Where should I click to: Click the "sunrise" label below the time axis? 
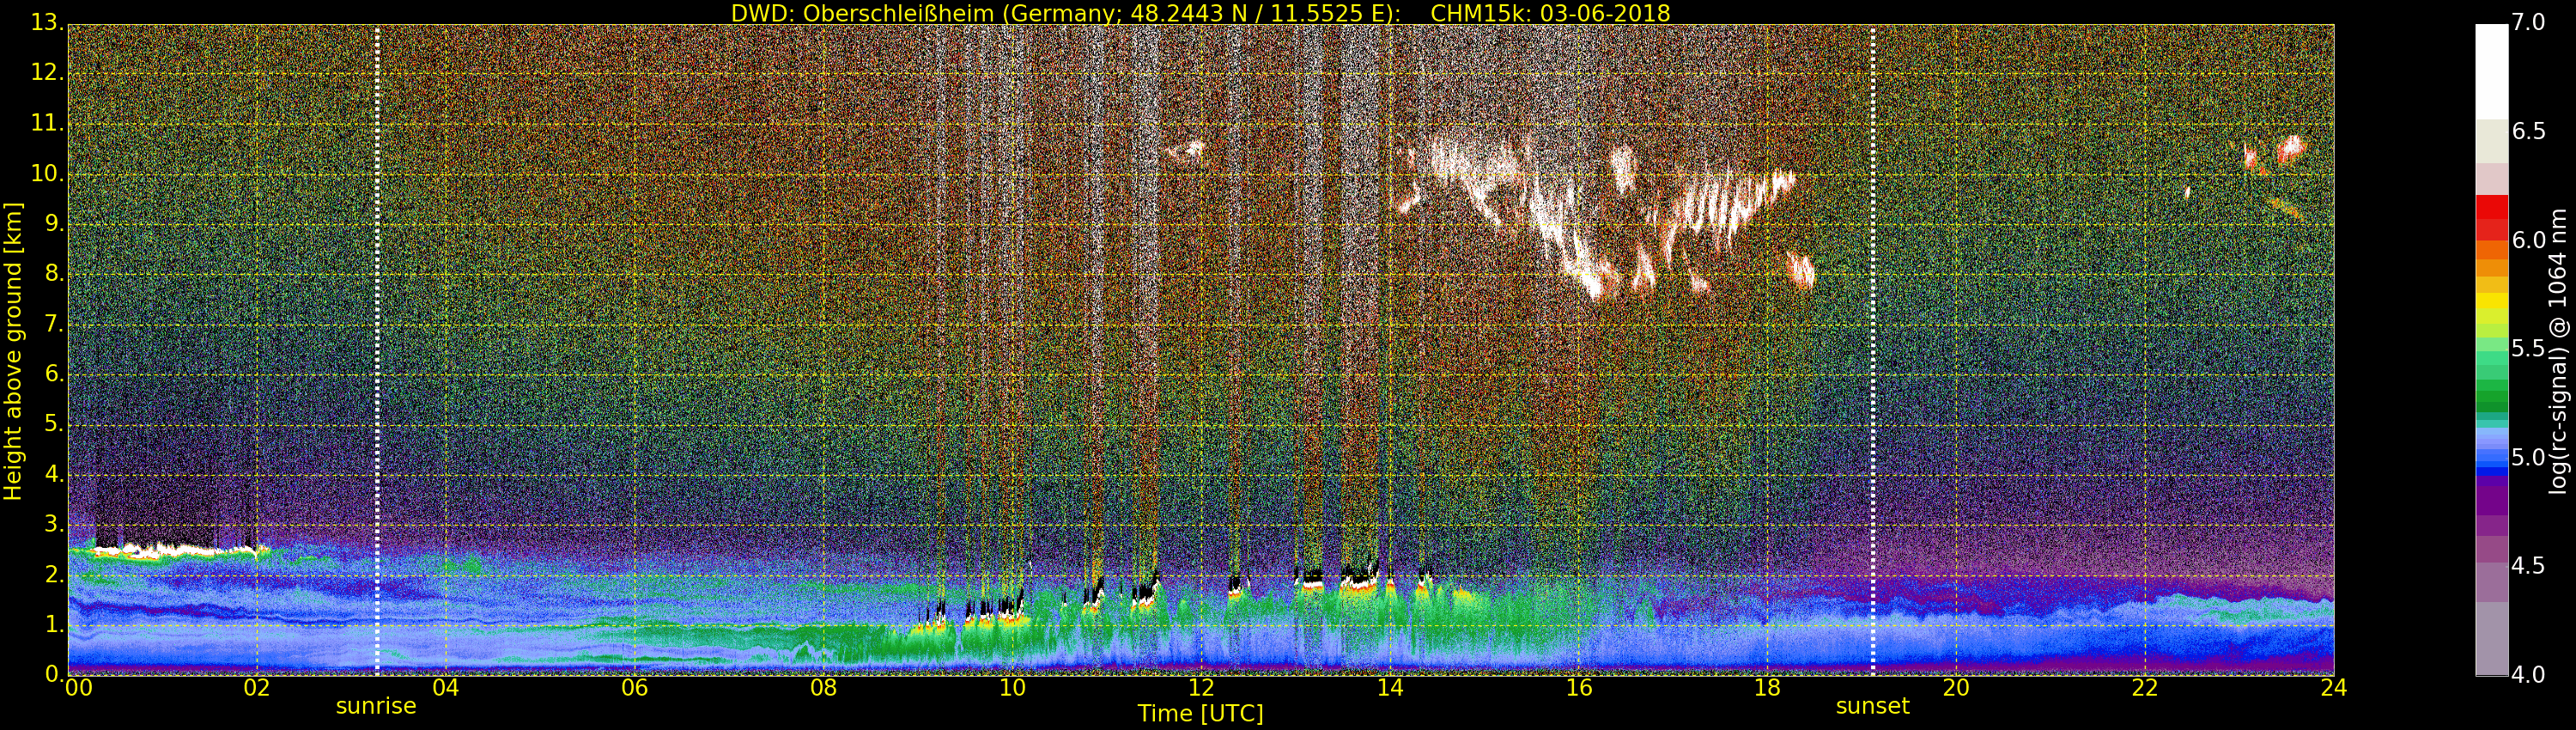[376, 706]
